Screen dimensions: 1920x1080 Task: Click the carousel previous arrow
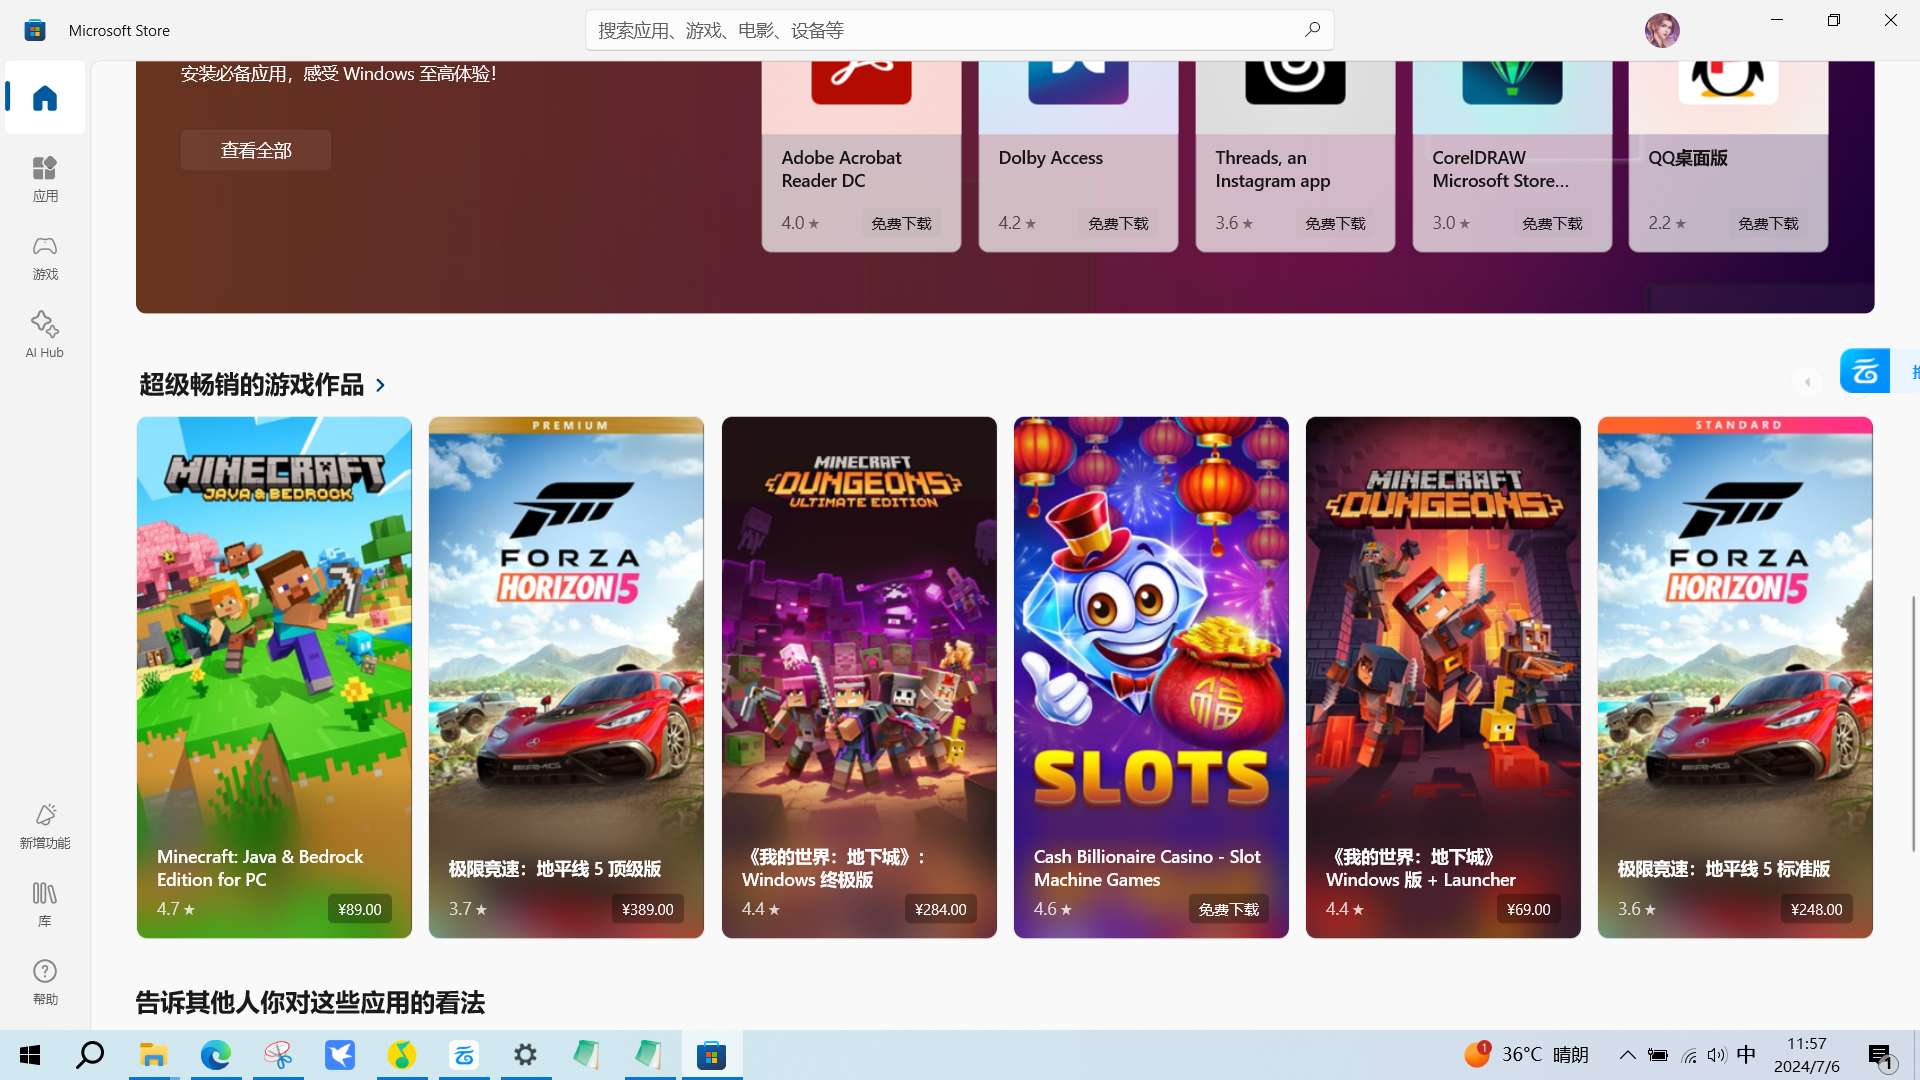[1807, 382]
